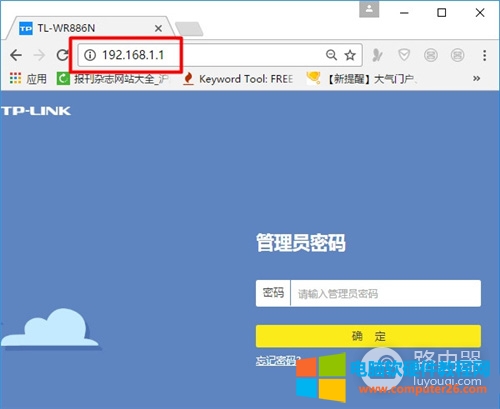Viewport: 500px width, 409px height.
Task: Focus the 请输入管理员密码 password field
Action: pos(386,293)
